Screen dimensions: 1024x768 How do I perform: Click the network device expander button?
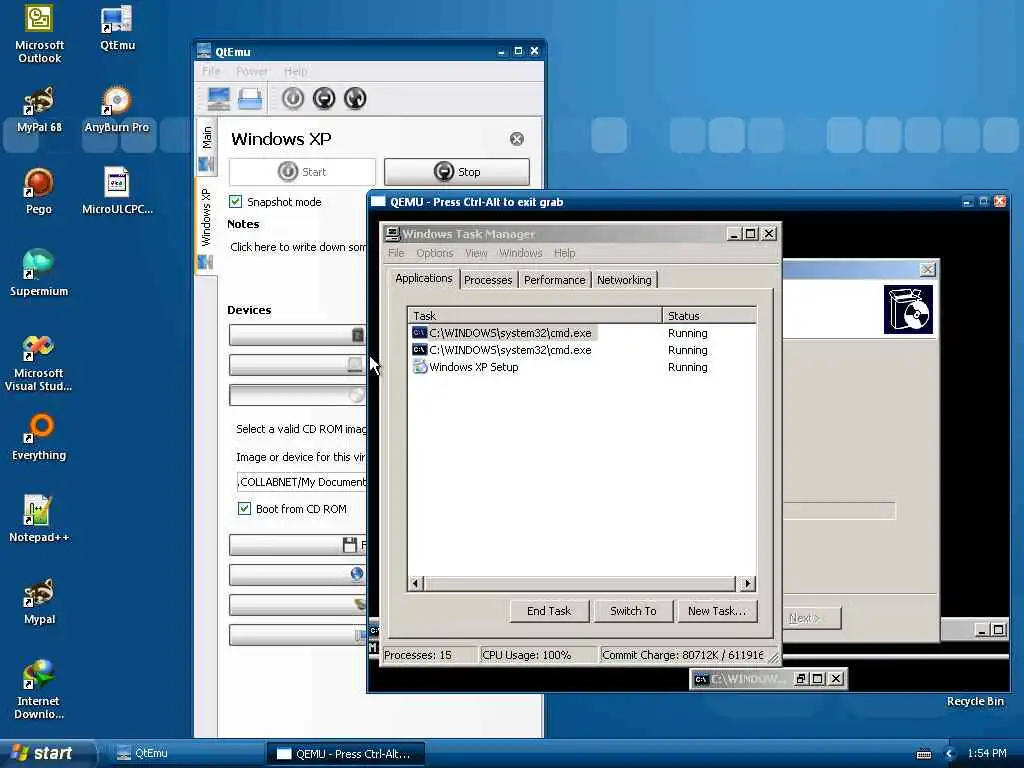[x=298, y=575]
